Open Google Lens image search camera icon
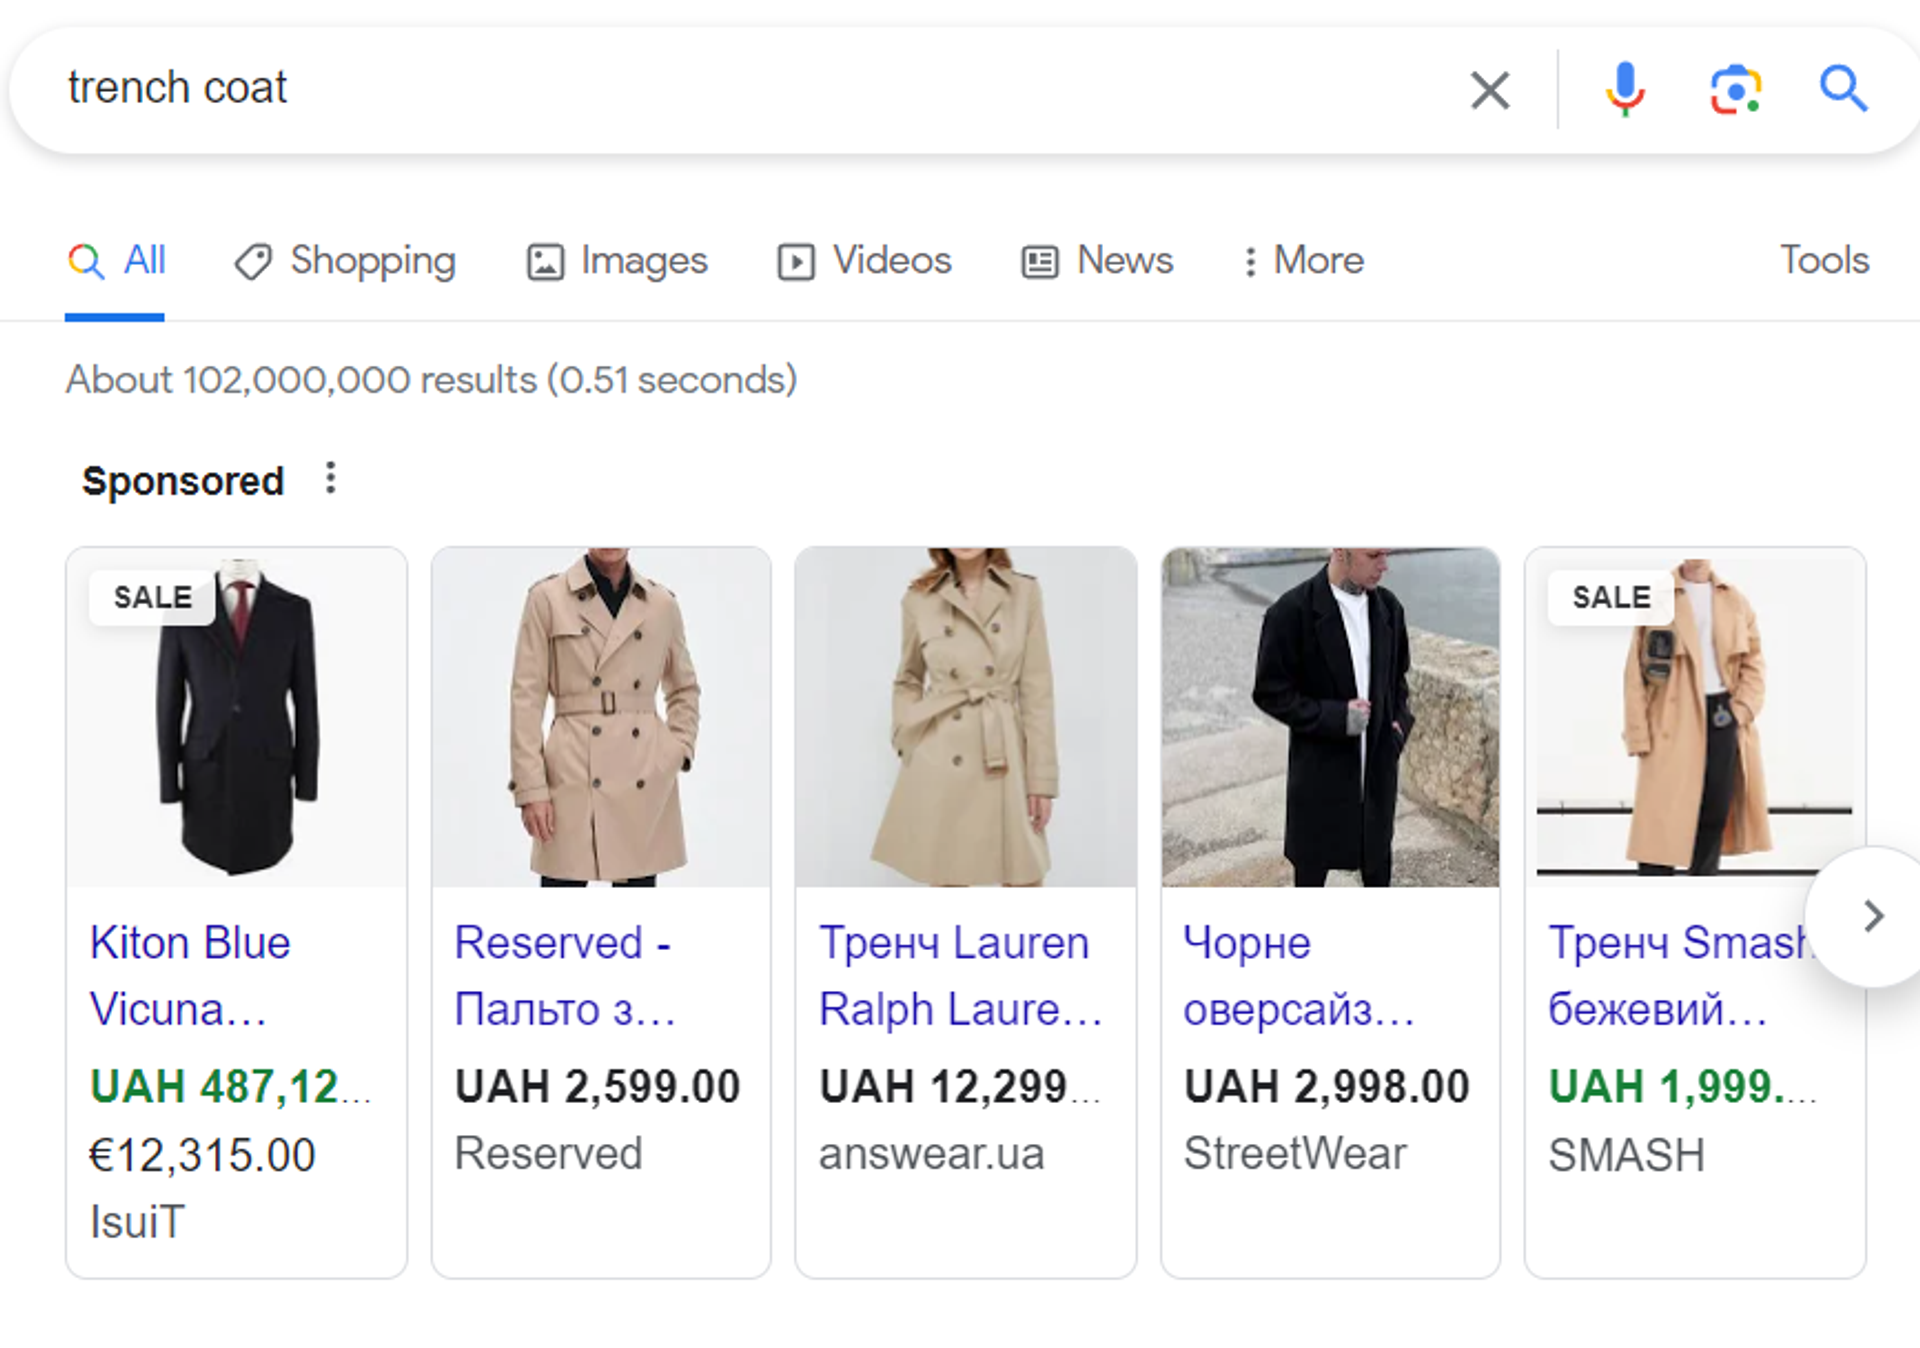Viewport: 1920px width, 1348px height. (1735, 90)
